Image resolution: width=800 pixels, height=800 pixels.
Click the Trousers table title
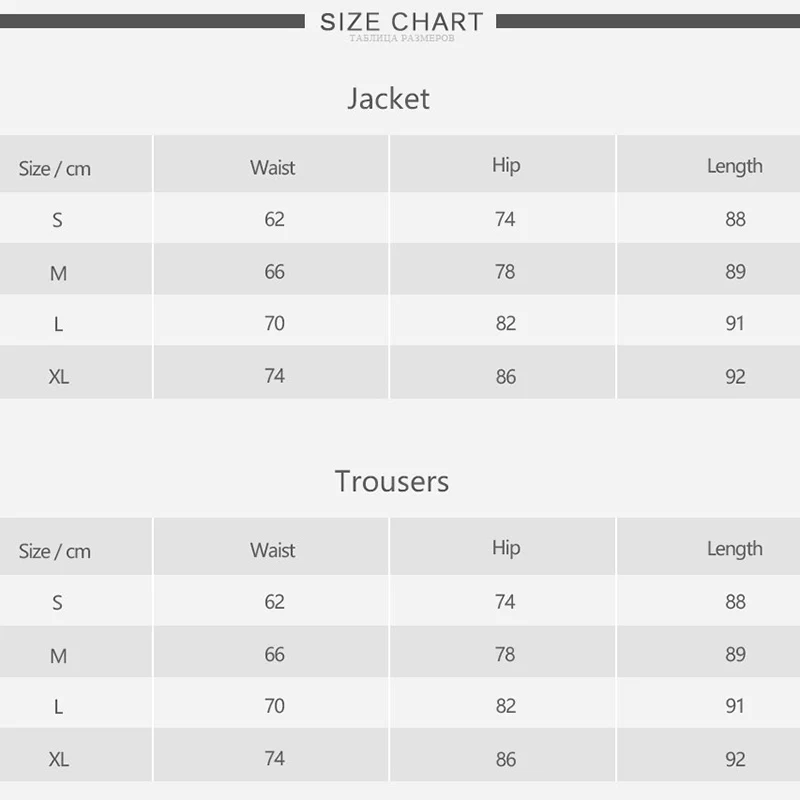392,481
